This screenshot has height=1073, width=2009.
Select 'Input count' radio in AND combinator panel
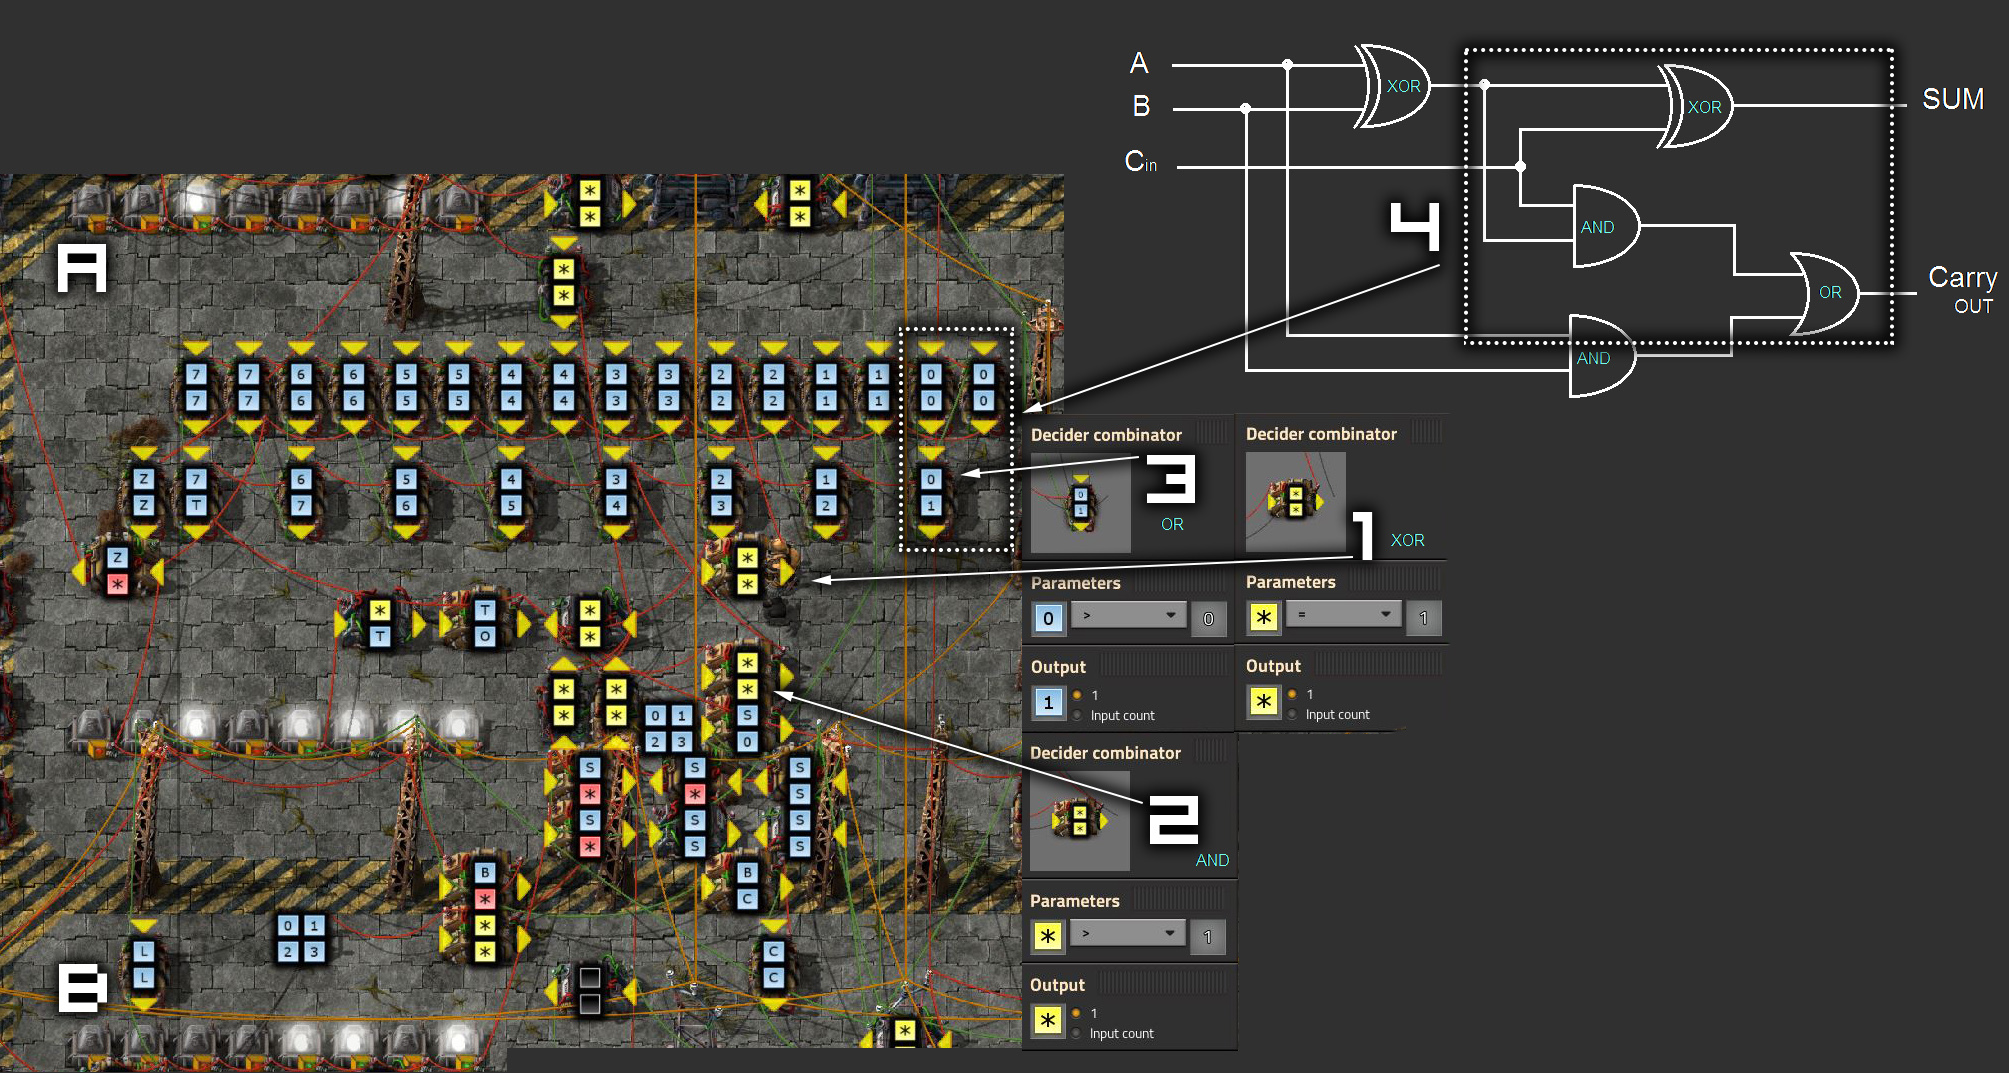coord(1076,1033)
